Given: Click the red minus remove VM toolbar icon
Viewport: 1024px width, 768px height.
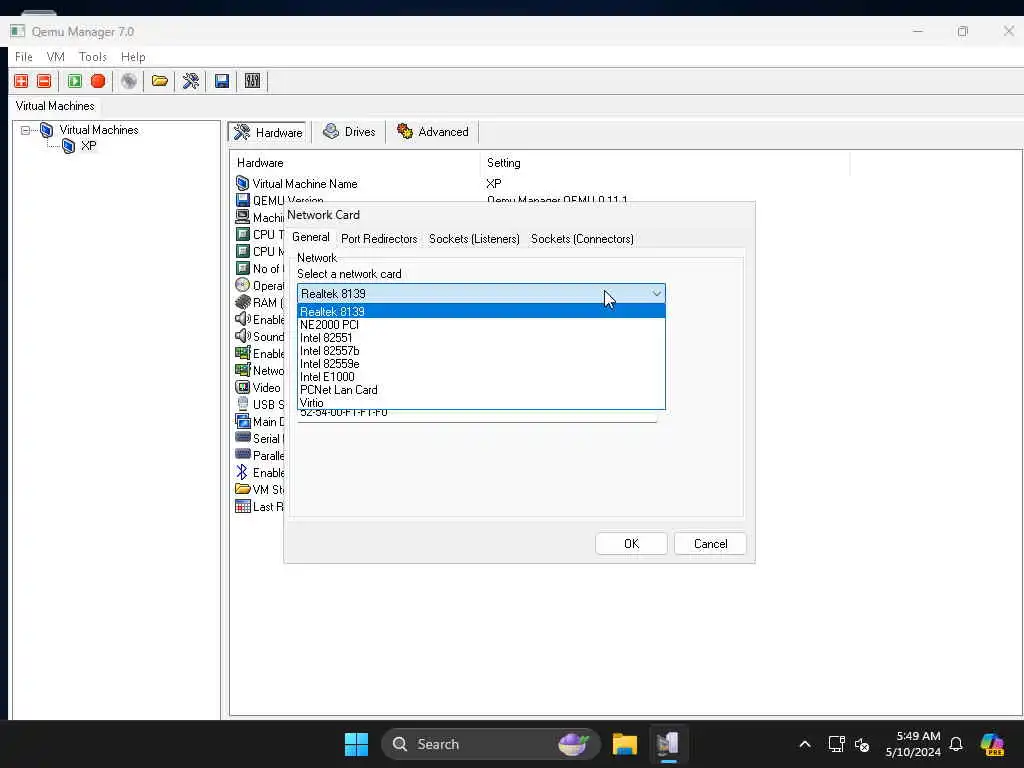Looking at the screenshot, I should point(44,81).
